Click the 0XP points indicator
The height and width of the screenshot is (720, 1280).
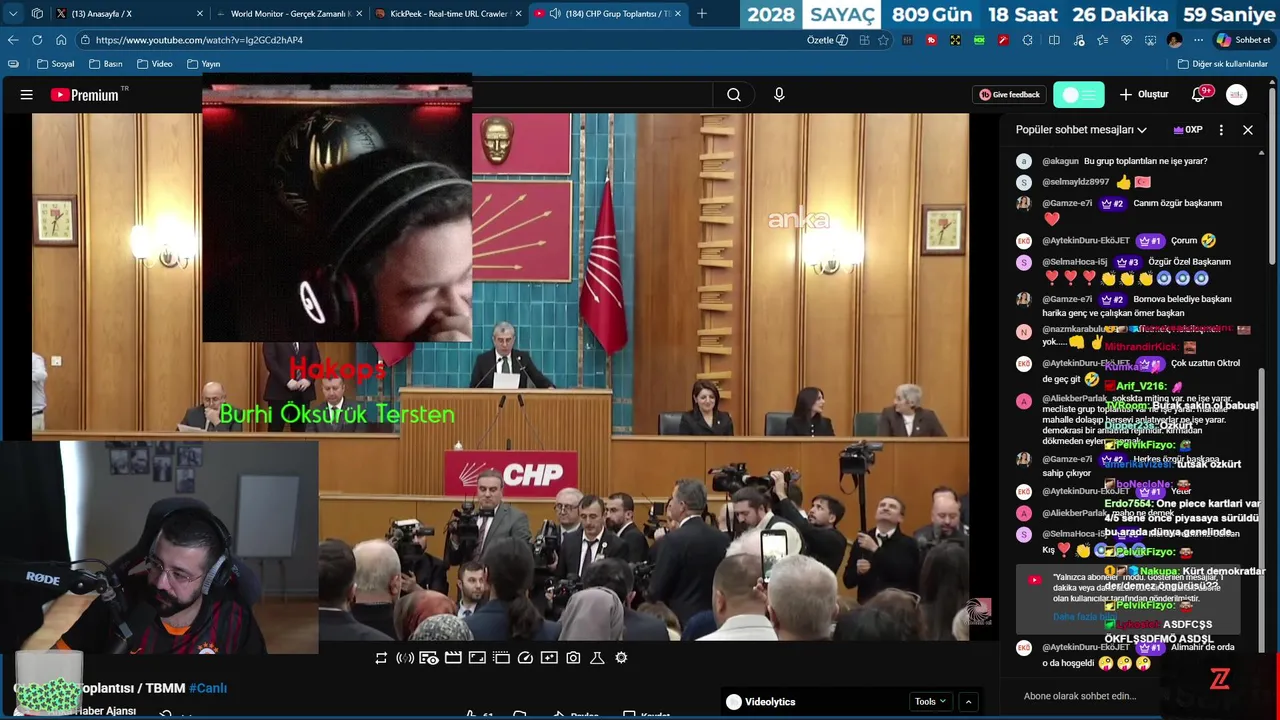tap(1188, 130)
